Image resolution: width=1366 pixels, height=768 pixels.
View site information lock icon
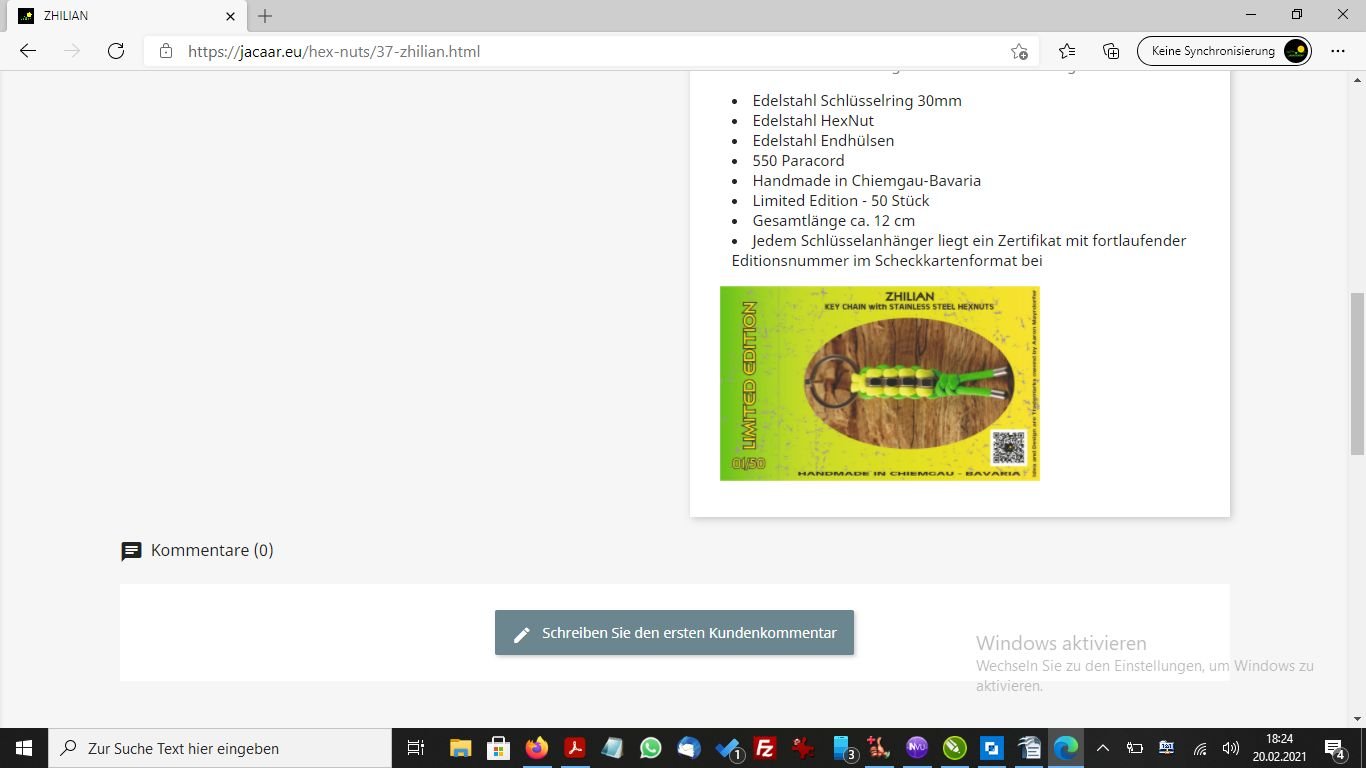tap(166, 51)
